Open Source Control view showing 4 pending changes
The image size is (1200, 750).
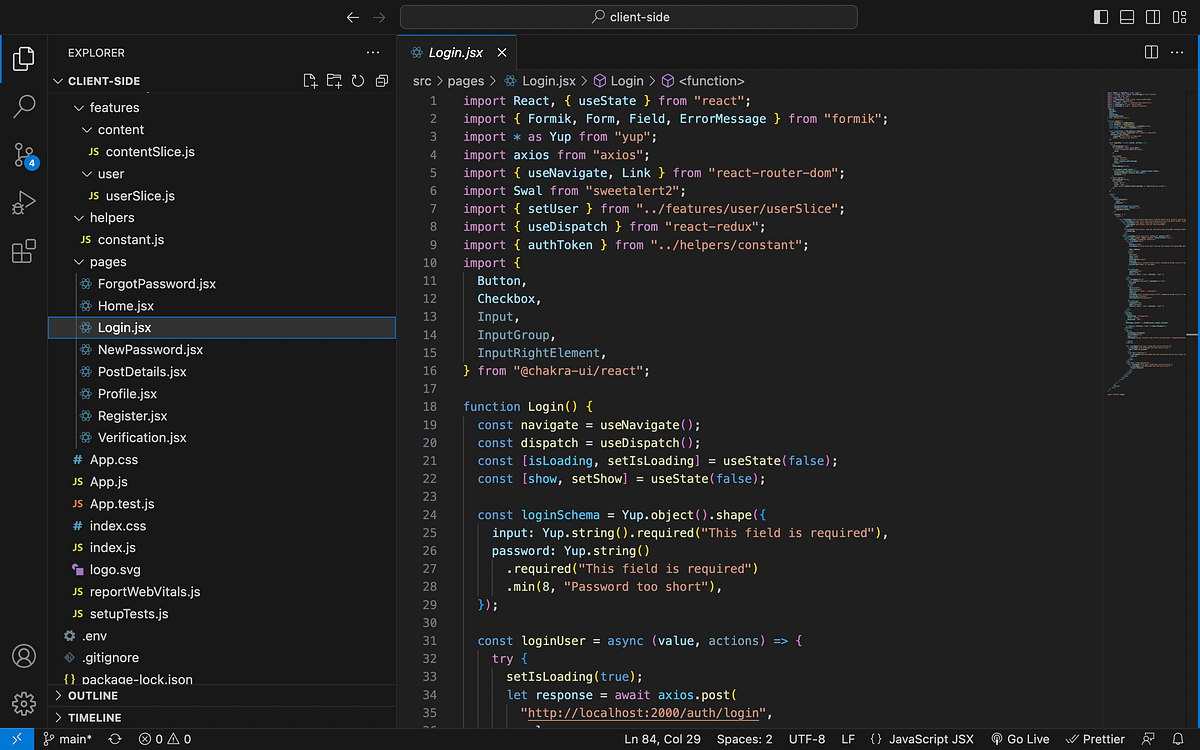click(24, 155)
